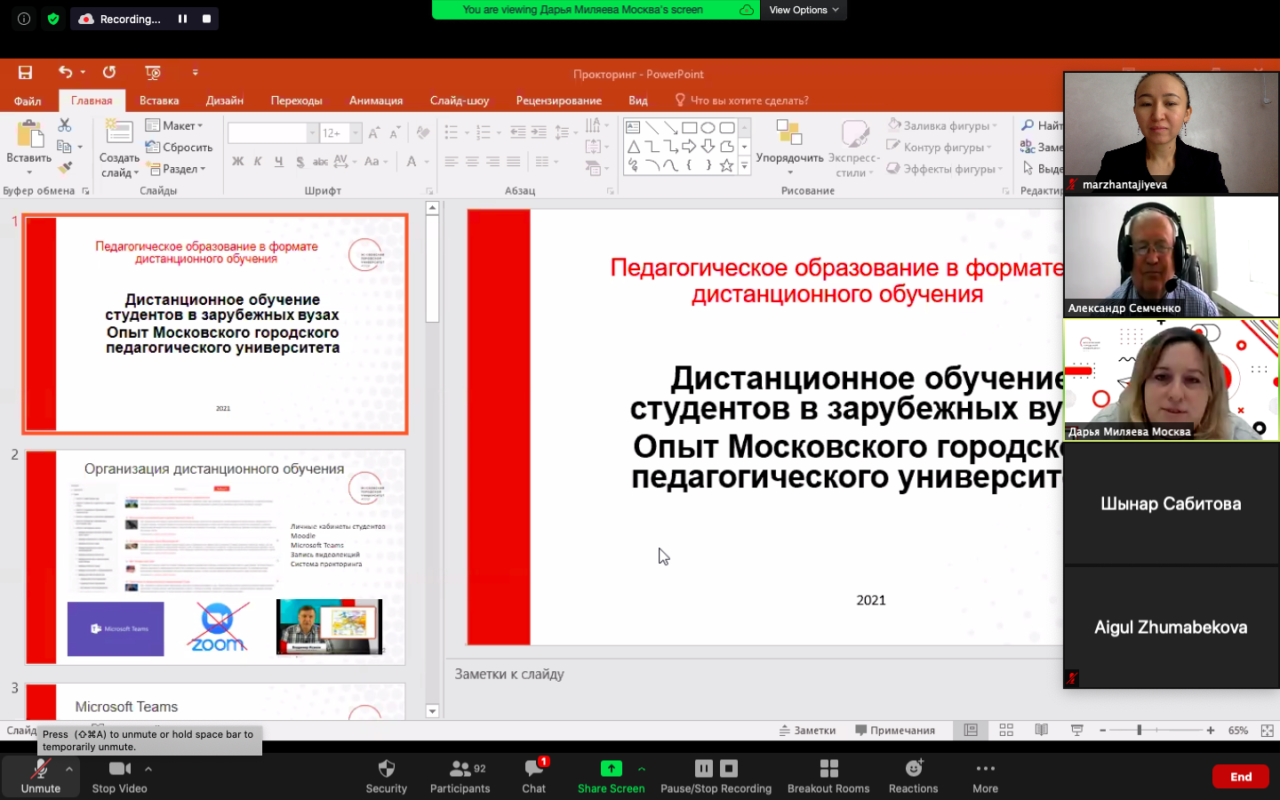Click the Undo arrow icon
The width and height of the screenshot is (1280, 800).
(65, 73)
